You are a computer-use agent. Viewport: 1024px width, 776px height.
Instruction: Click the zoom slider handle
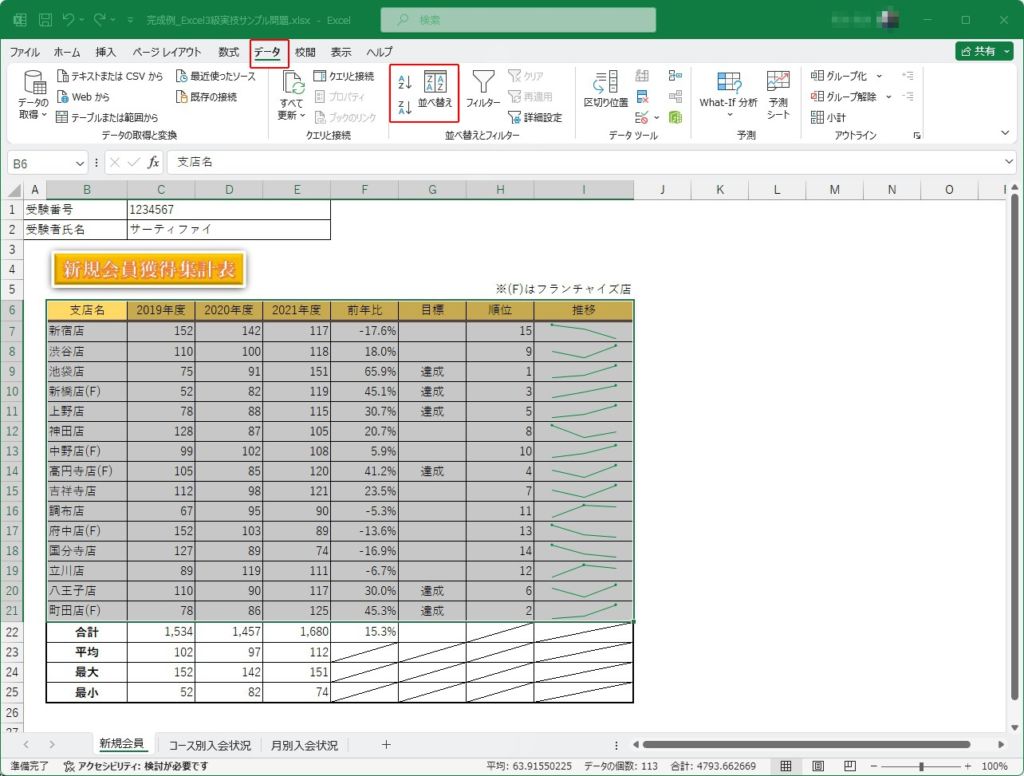pos(921,766)
